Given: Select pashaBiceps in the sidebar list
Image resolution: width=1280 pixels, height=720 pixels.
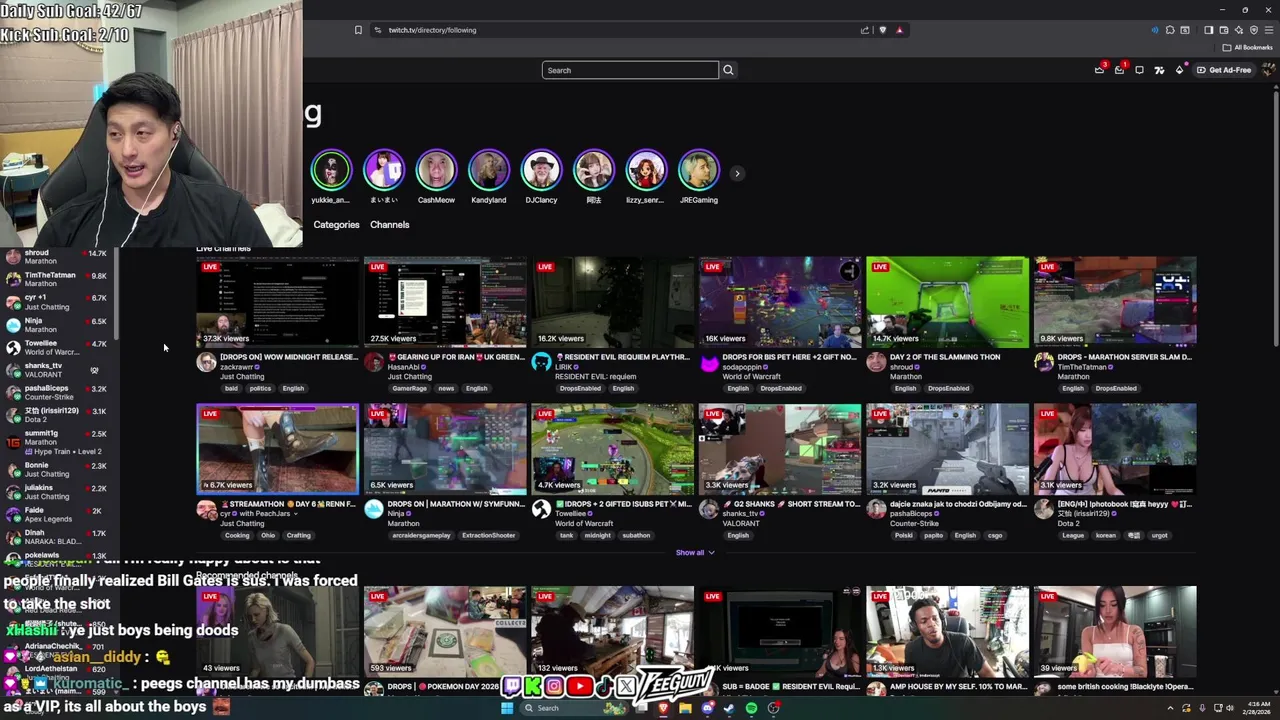Looking at the screenshot, I should [56, 392].
